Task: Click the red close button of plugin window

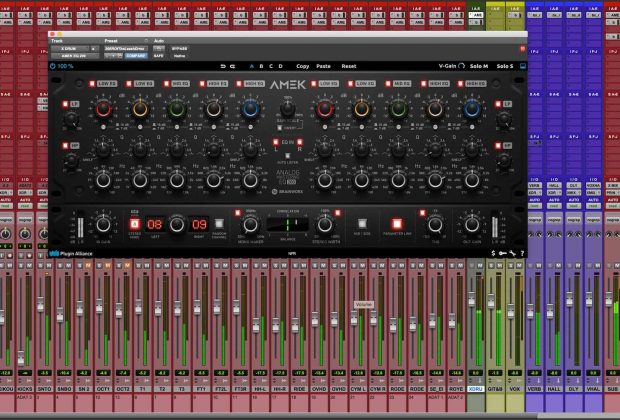Action: pos(52,32)
